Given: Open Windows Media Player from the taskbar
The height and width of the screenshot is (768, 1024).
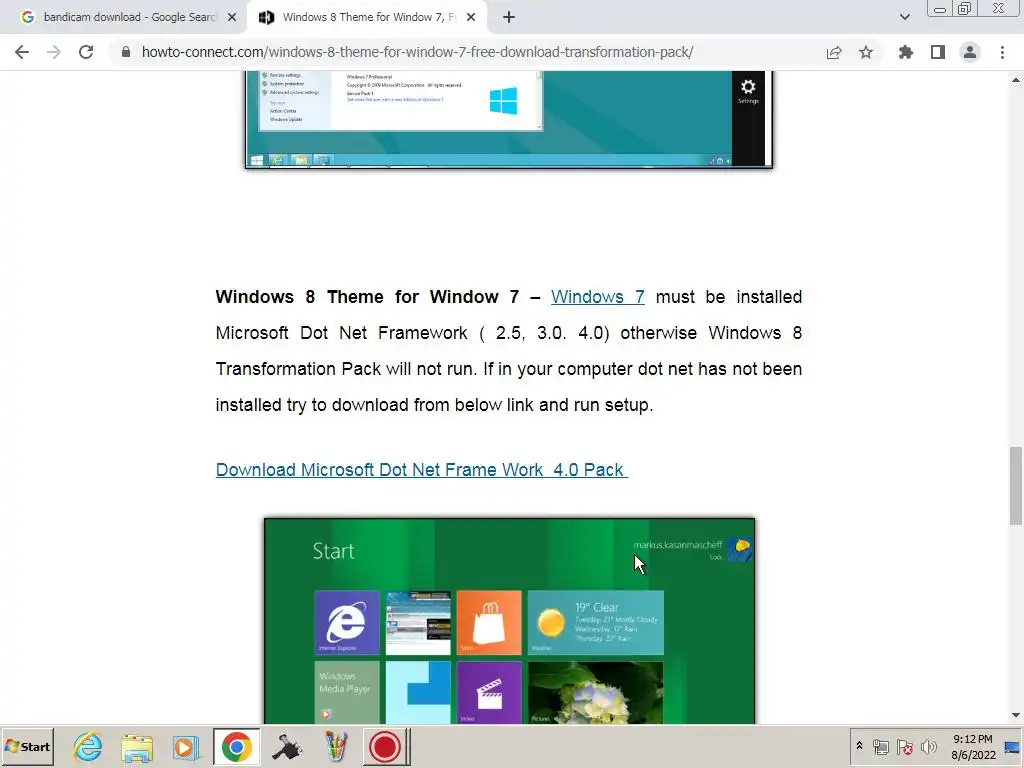Looking at the screenshot, I should pos(186,746).
